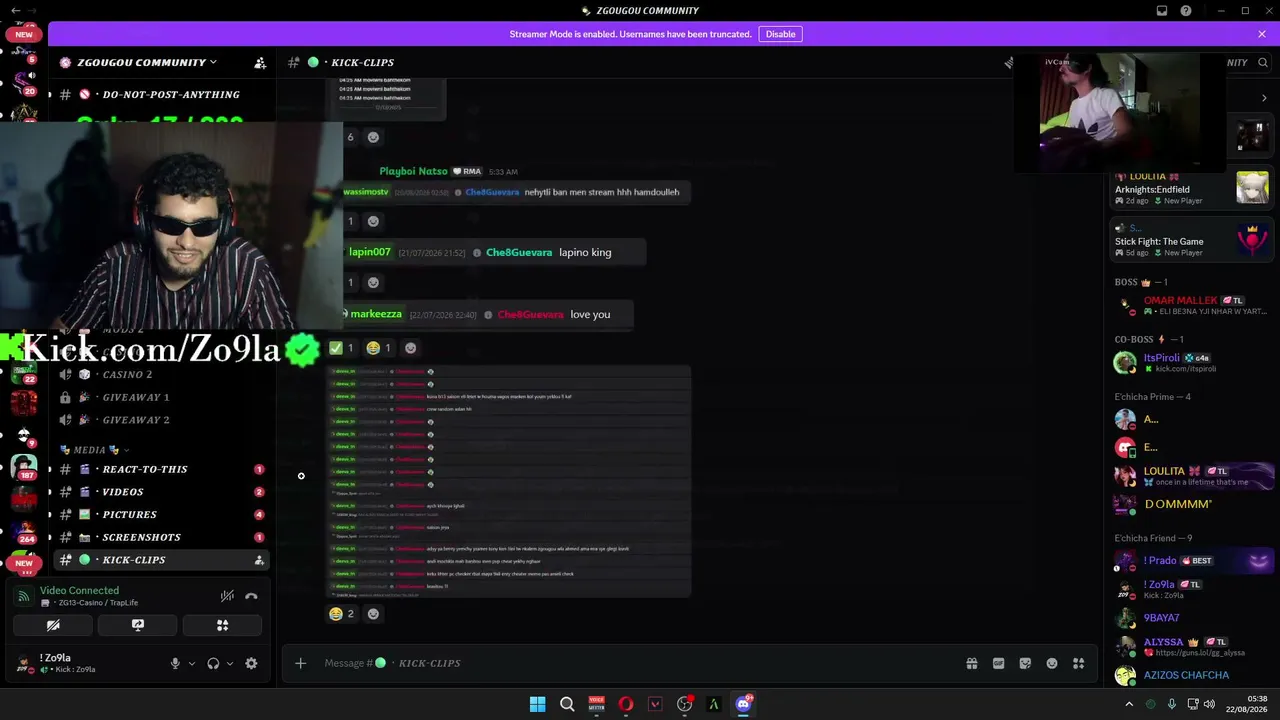Open the Stick Fight: The Game card
Screen dimensions: 1280x720
coord(1192,240)
